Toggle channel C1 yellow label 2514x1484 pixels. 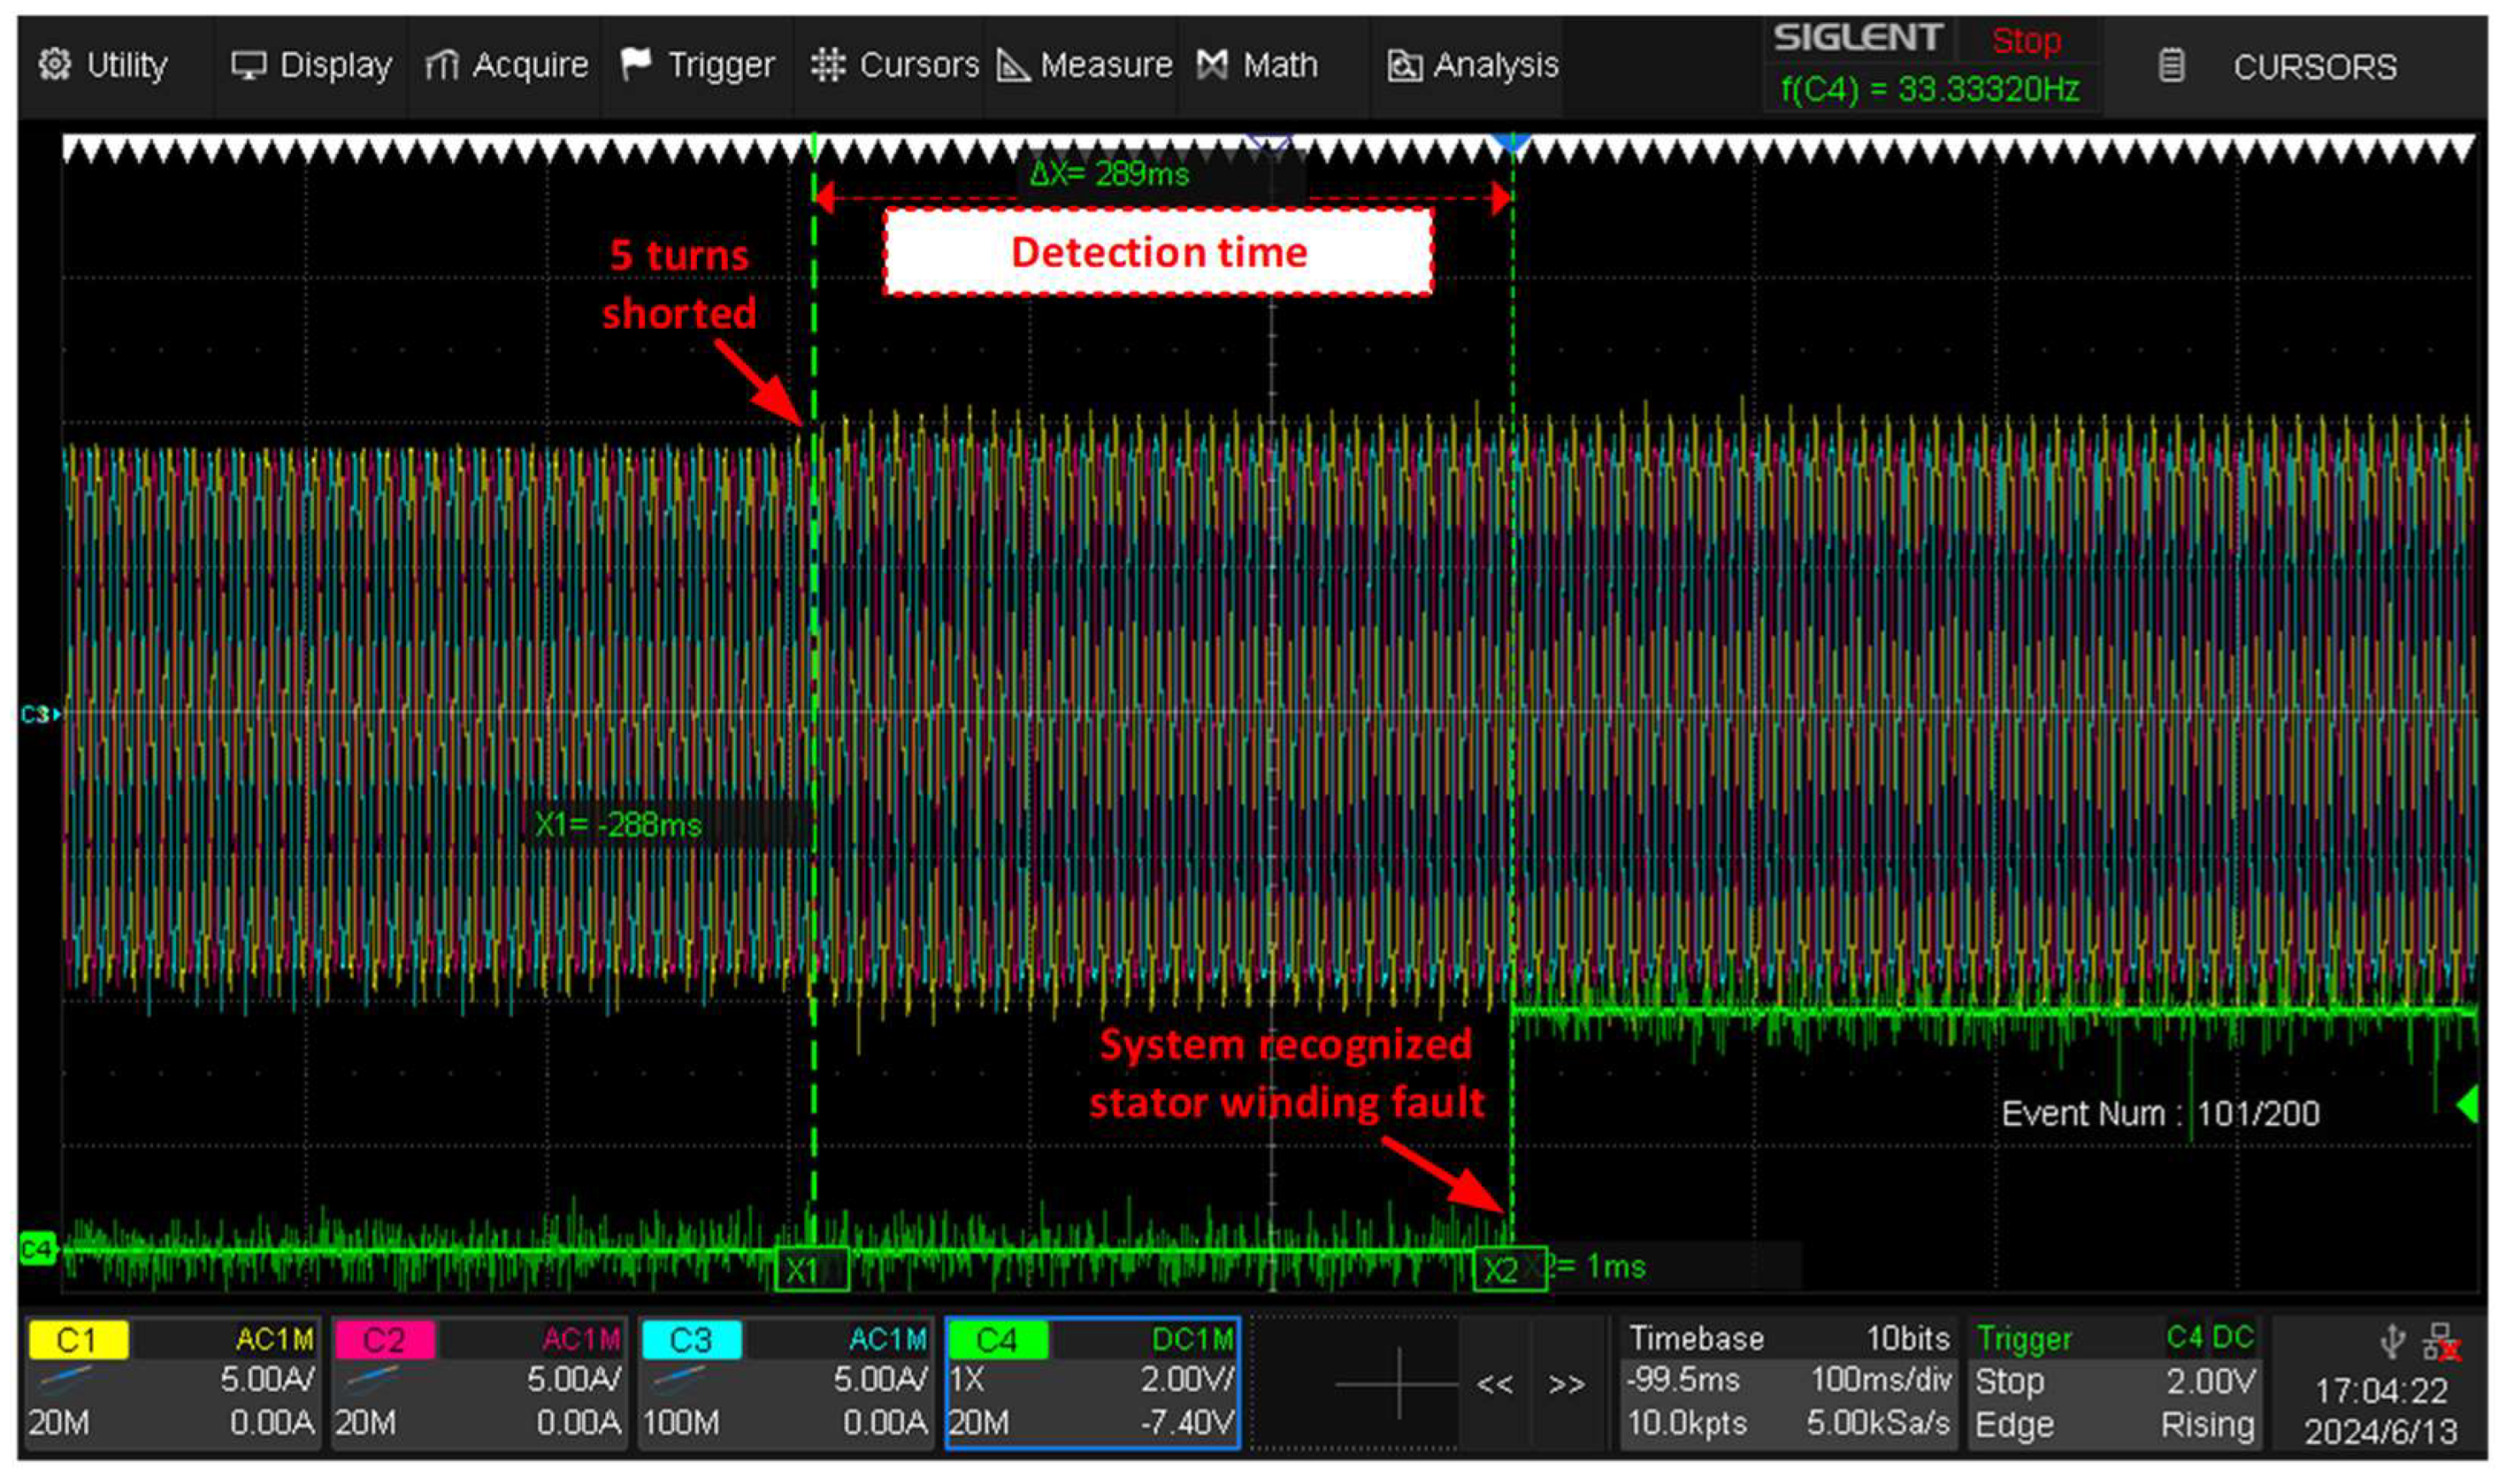pos(78,1340)
